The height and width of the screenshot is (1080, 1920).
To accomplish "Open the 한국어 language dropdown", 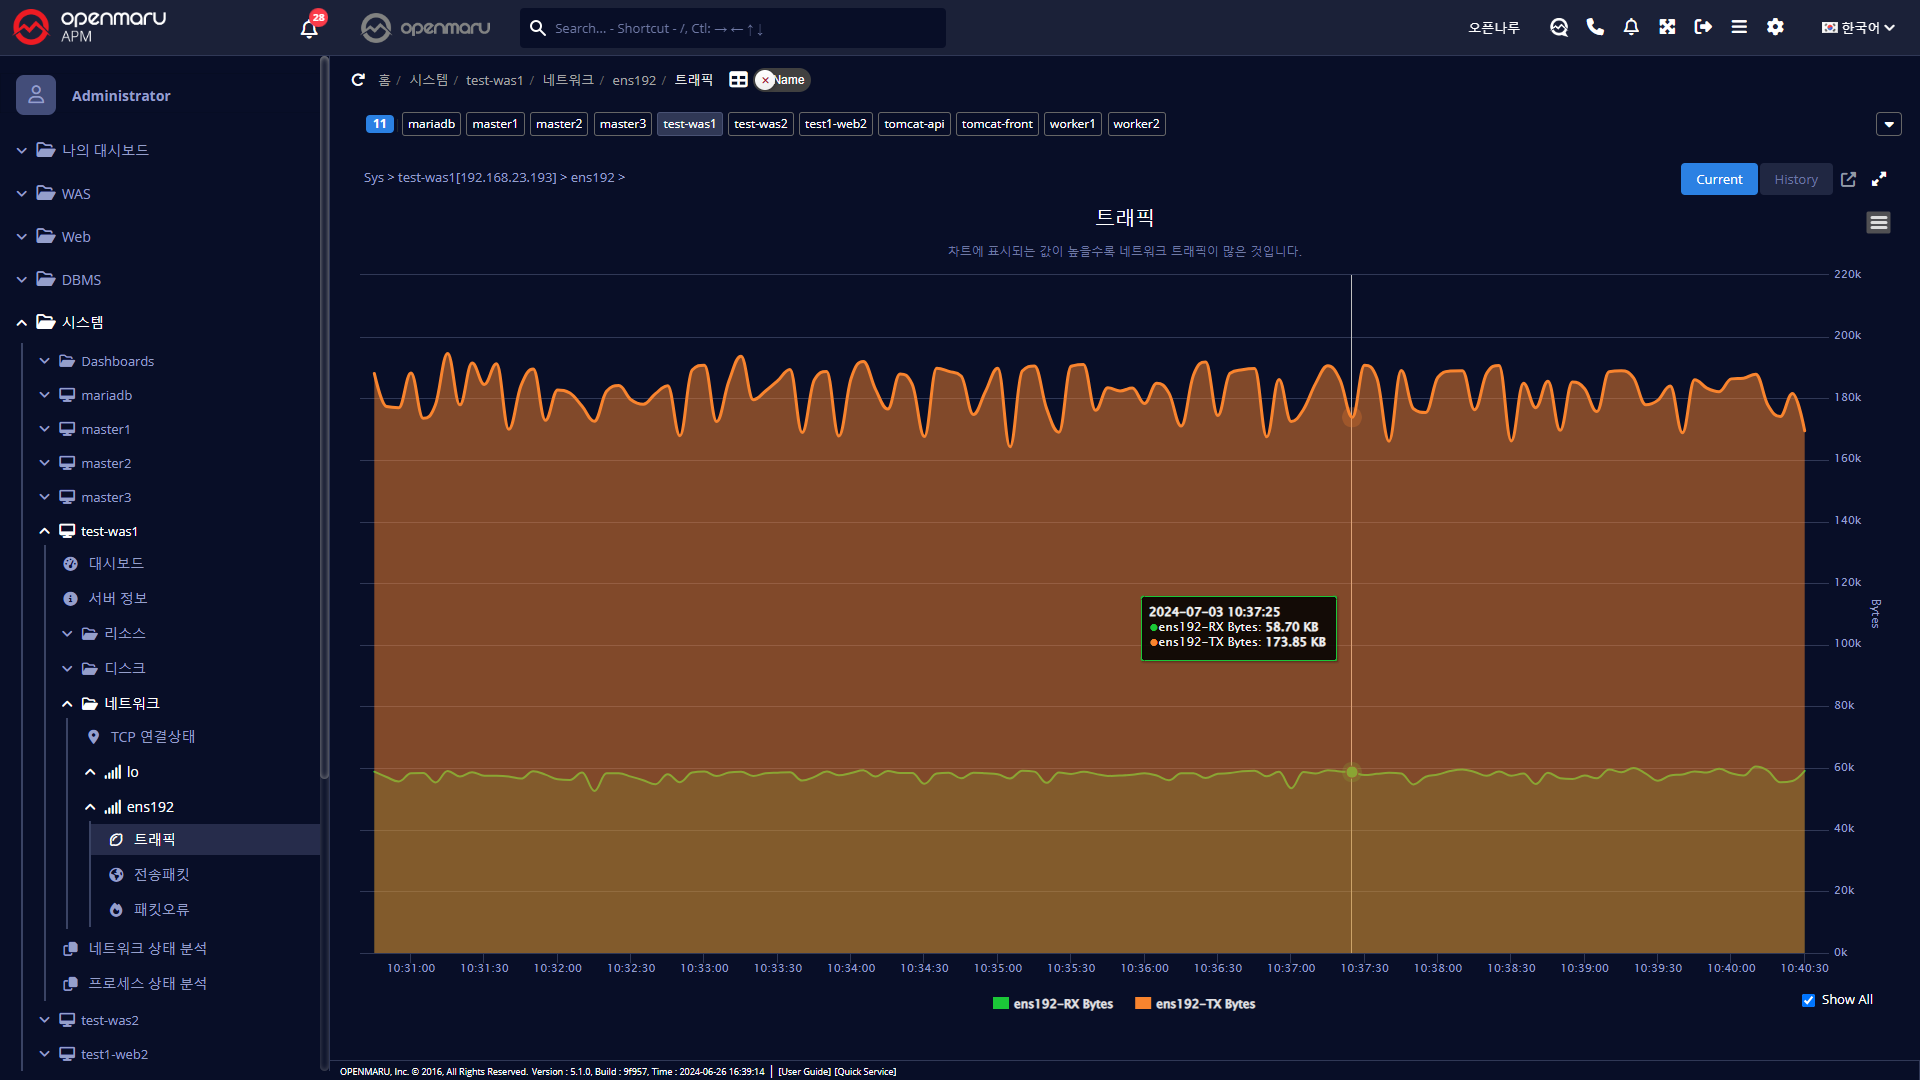I will pos(1857,28).
